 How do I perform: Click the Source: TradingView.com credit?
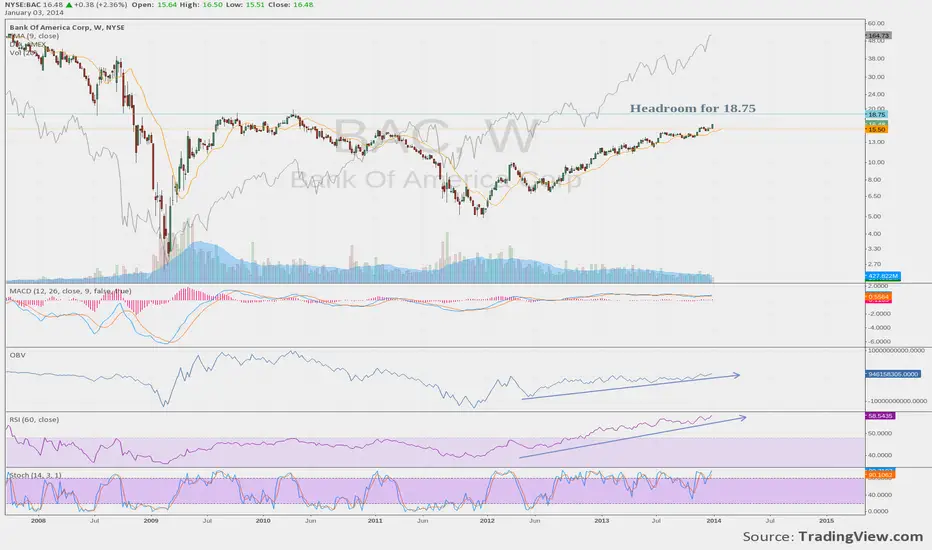[x=833, y=536]
